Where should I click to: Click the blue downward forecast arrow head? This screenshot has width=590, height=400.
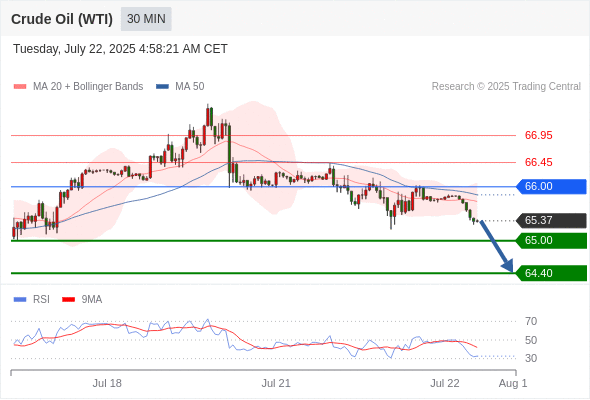tap(508, 266)
